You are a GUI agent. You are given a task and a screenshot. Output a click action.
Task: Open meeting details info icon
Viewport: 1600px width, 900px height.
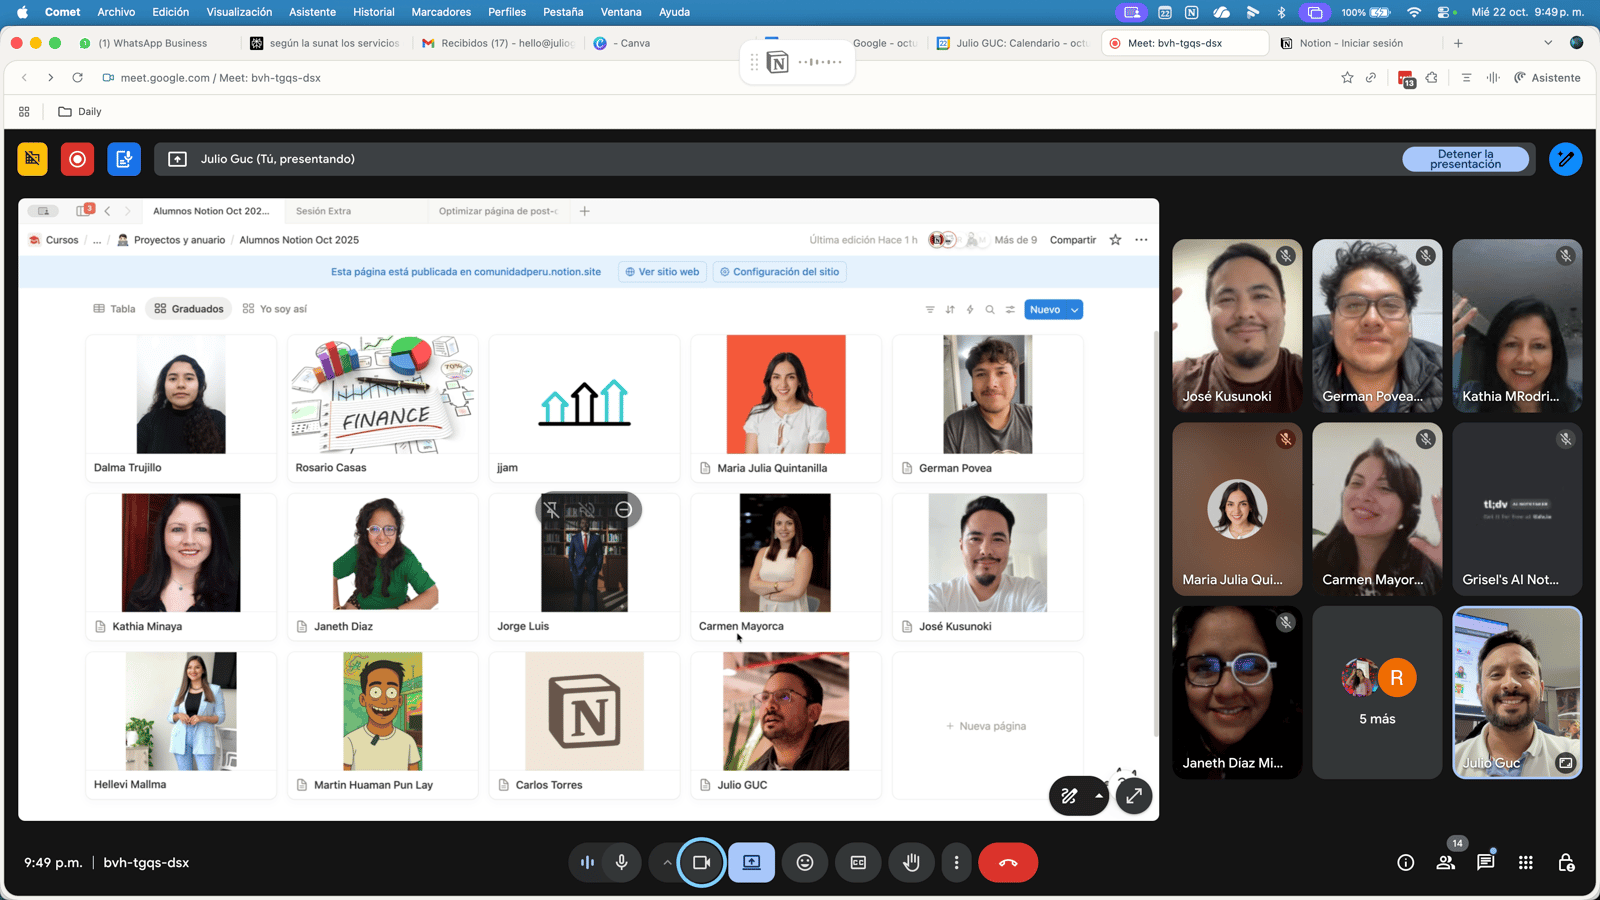tap(1405, 862)
